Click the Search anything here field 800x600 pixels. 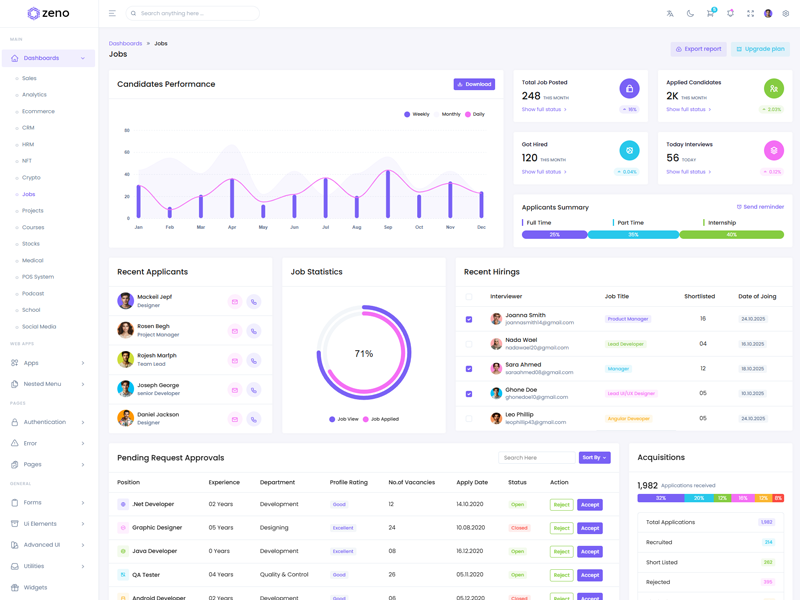click(x=195, y=14)
